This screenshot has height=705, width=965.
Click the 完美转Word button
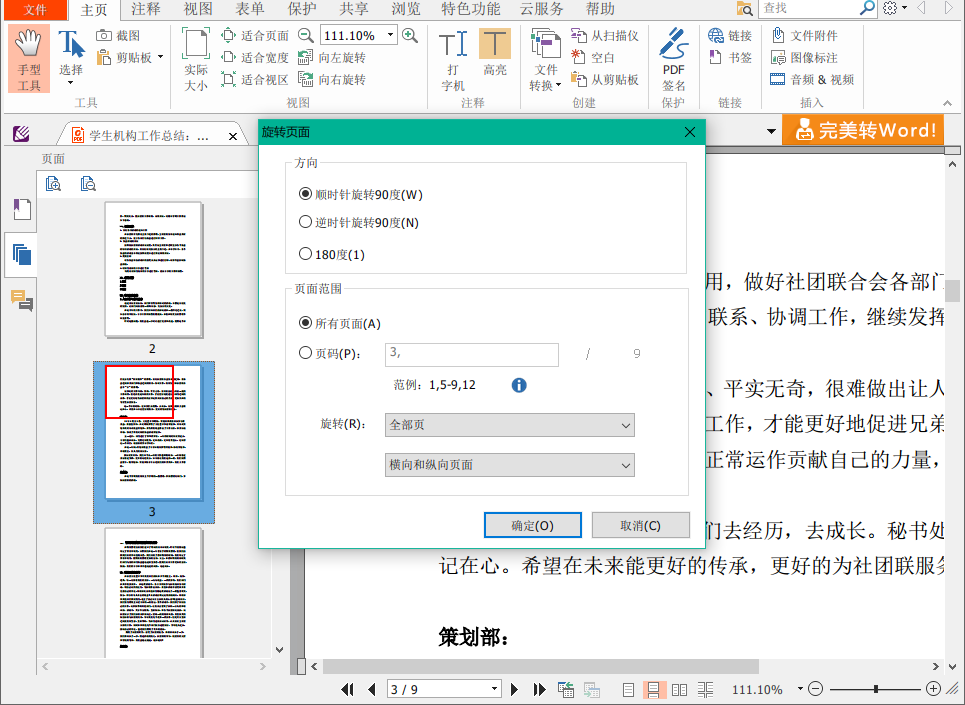click(862, 129)
